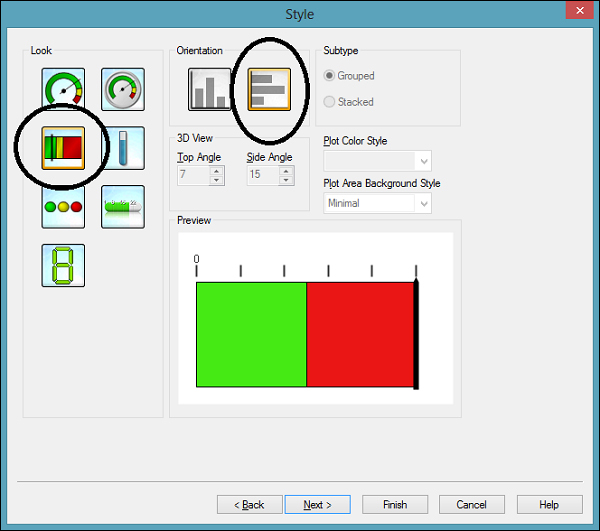Cancel the Style dialog

(472, 505)
